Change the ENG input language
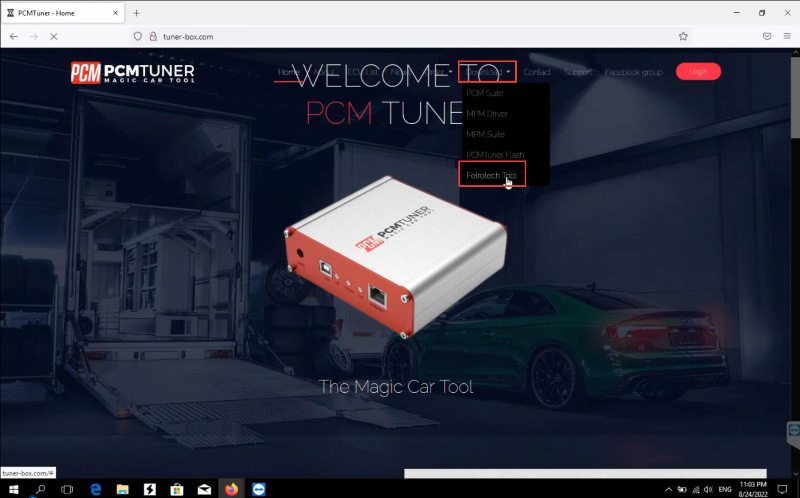This screenshot has width=800, height=498. [725, 489]
